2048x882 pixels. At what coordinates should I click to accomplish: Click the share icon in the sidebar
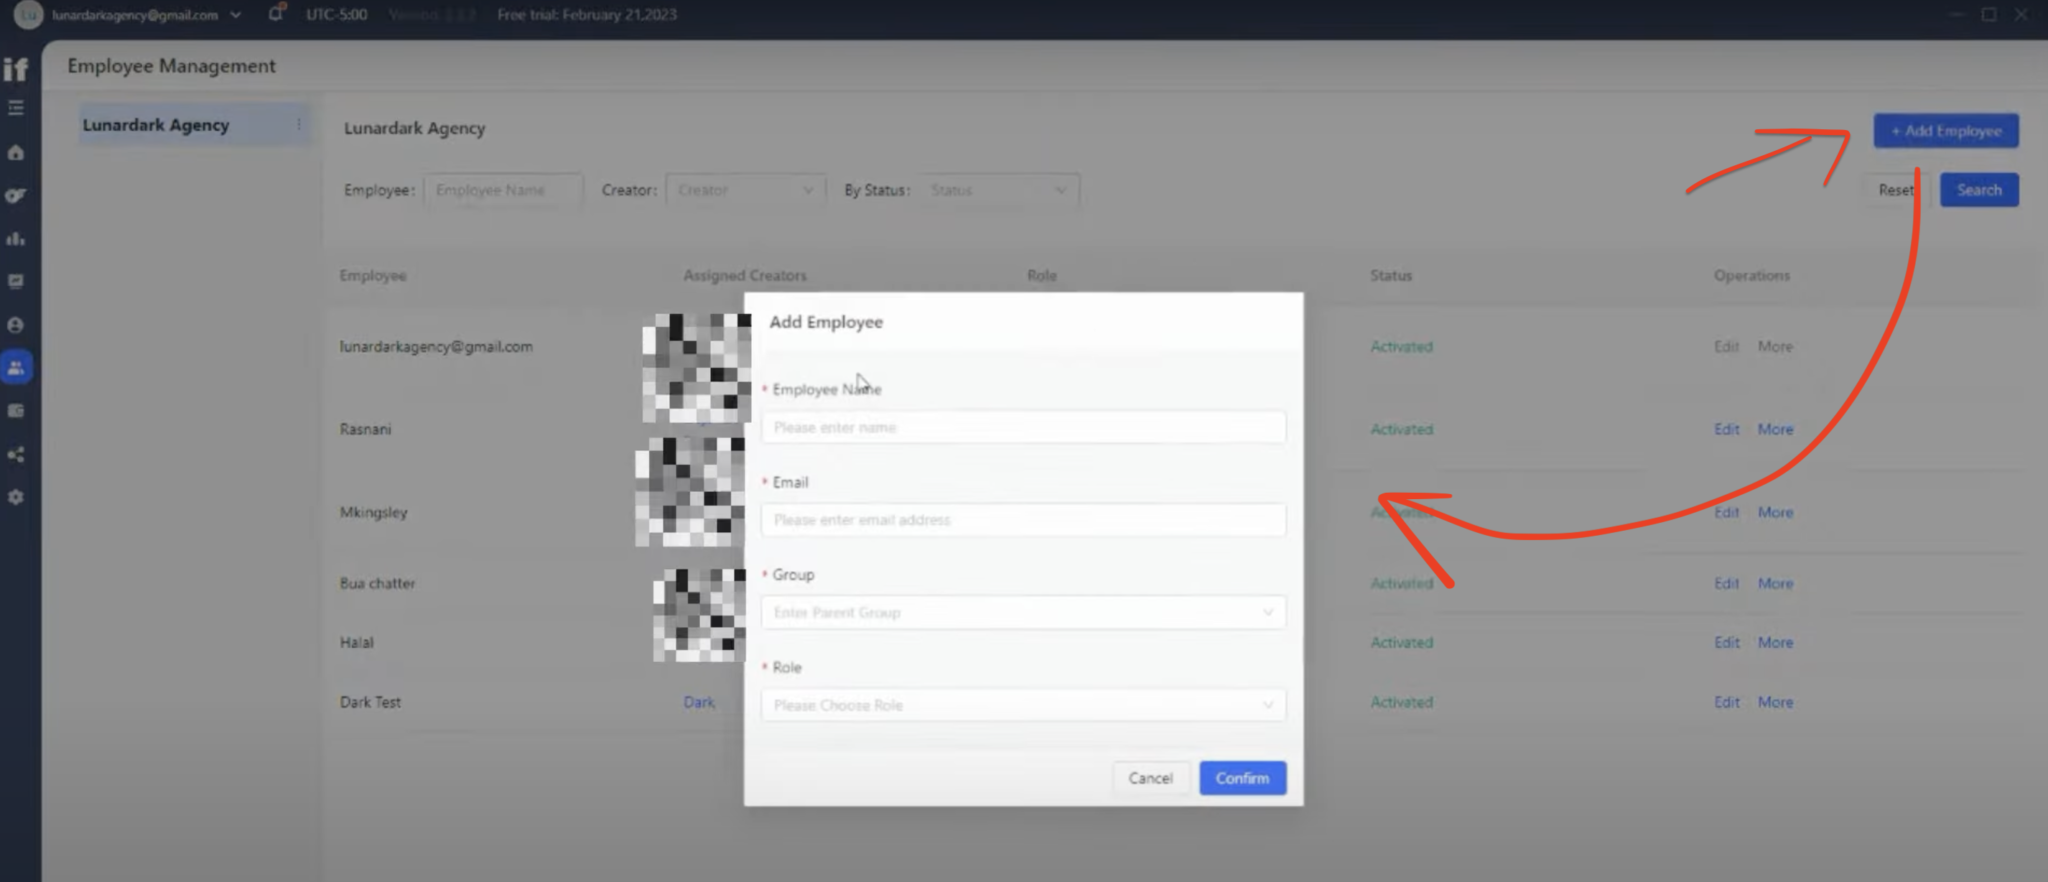(16, 455)
